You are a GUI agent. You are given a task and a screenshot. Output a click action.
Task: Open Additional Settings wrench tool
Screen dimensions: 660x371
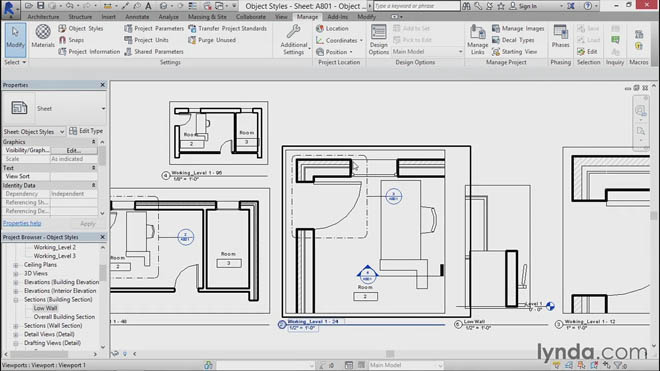pos(294,40)
